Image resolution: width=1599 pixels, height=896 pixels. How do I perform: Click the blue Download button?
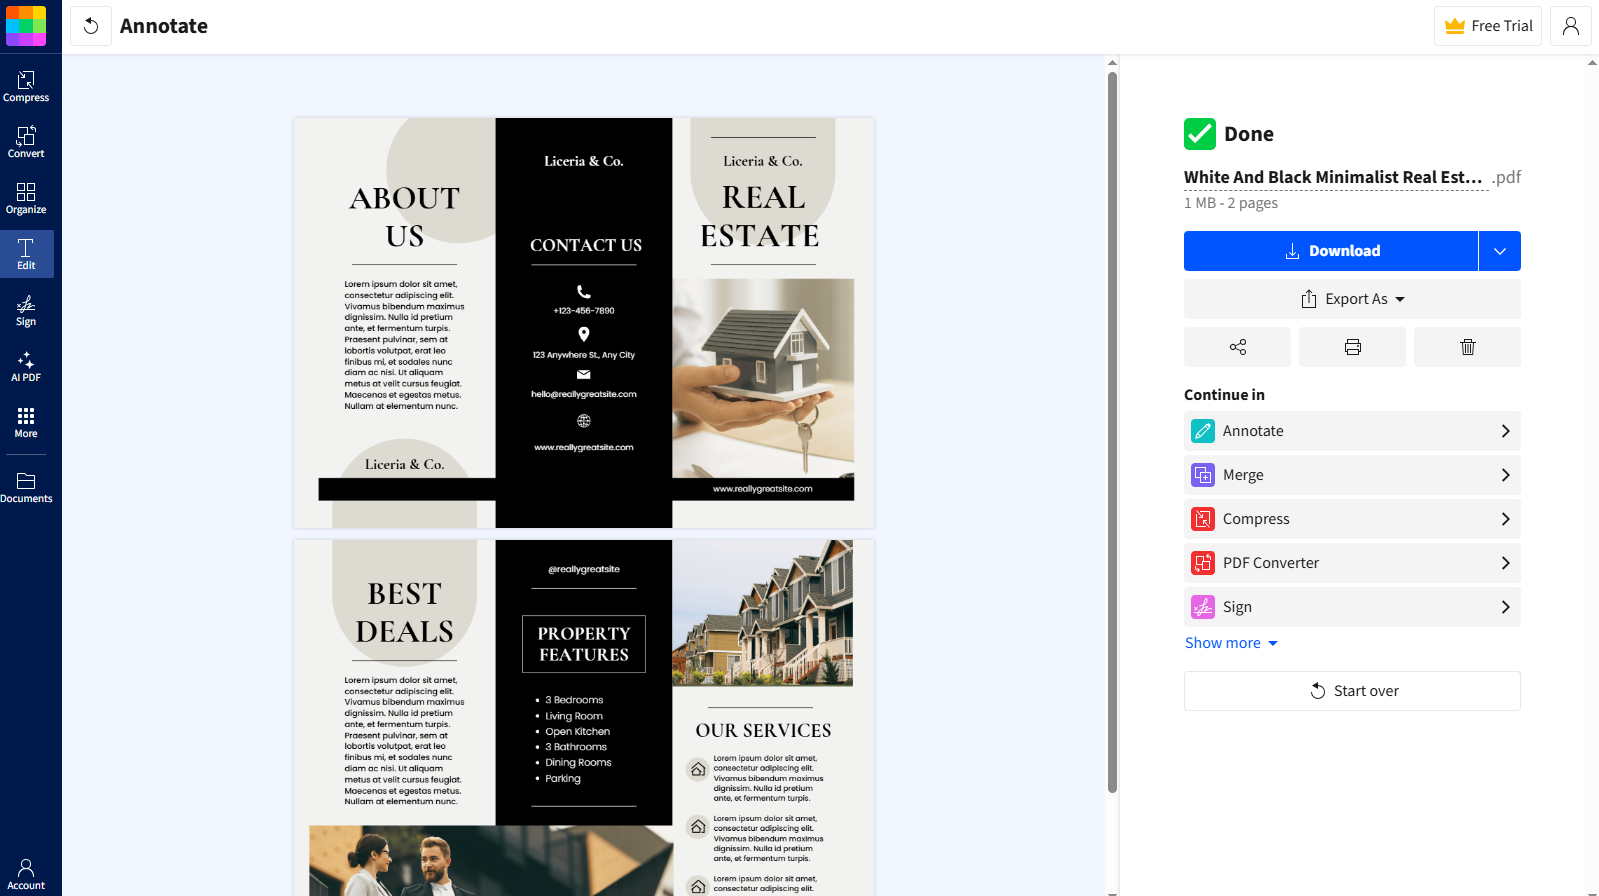1331,251
